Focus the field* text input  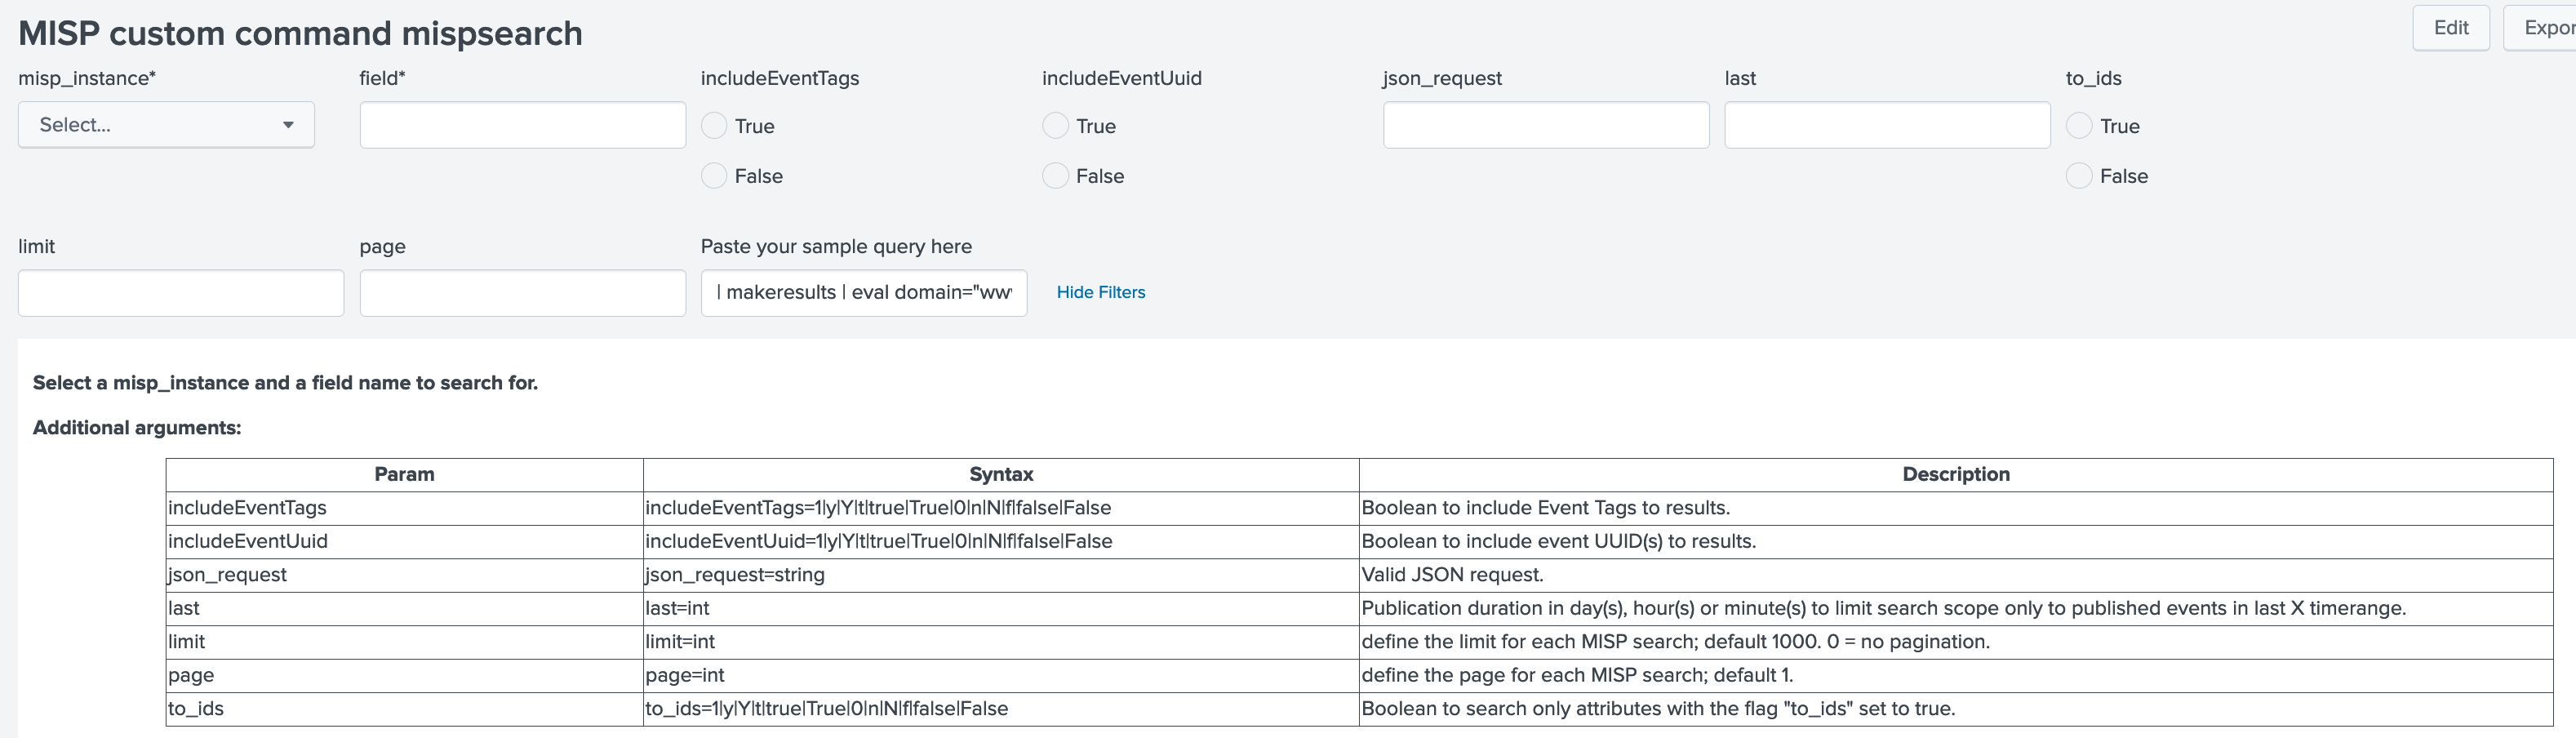click(x=523, y=125)
